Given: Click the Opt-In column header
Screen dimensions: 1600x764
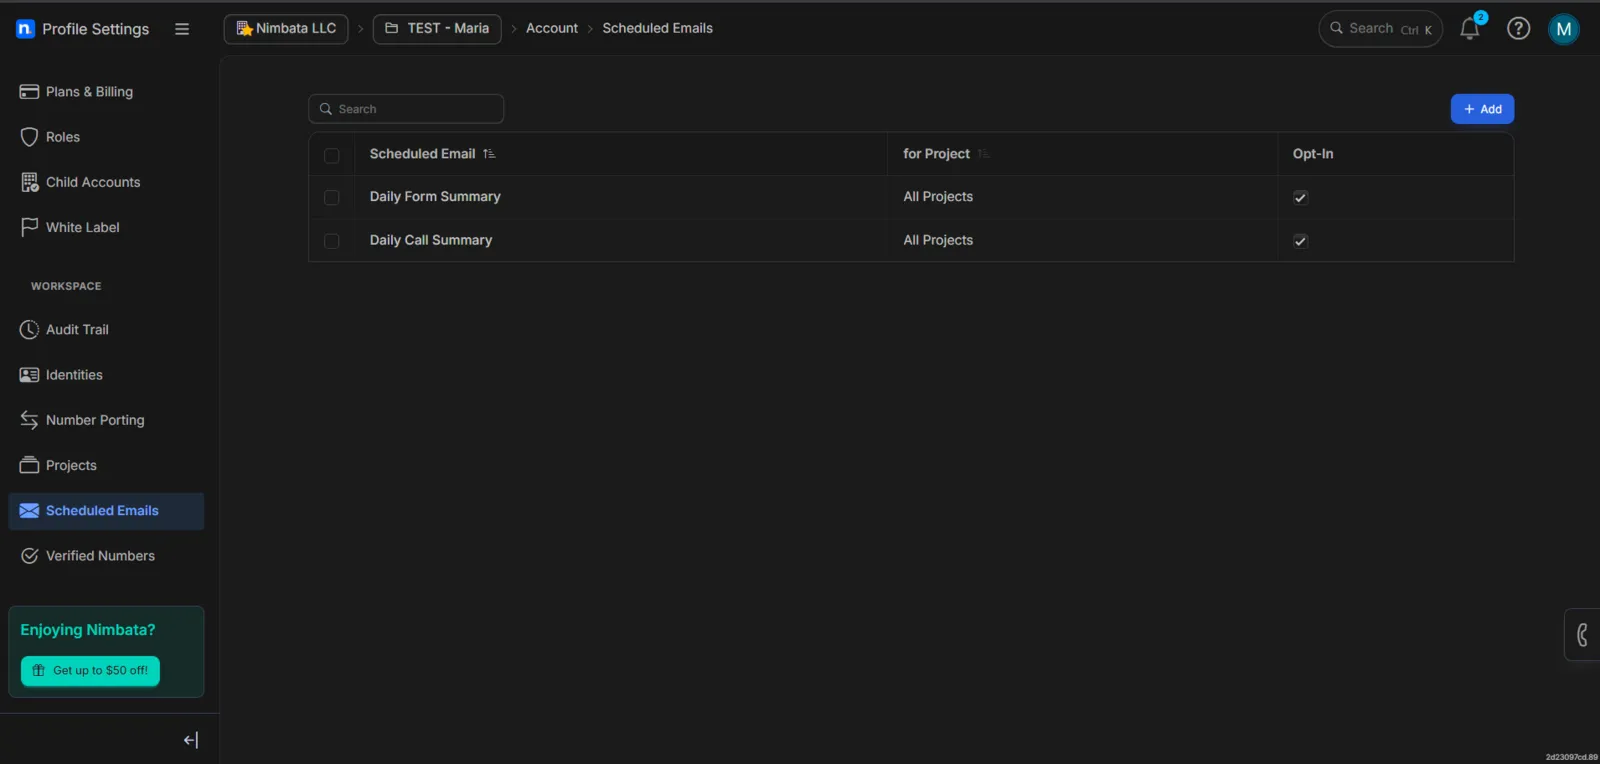Looking at the screenshot, I should click(x=1313, y=154).
